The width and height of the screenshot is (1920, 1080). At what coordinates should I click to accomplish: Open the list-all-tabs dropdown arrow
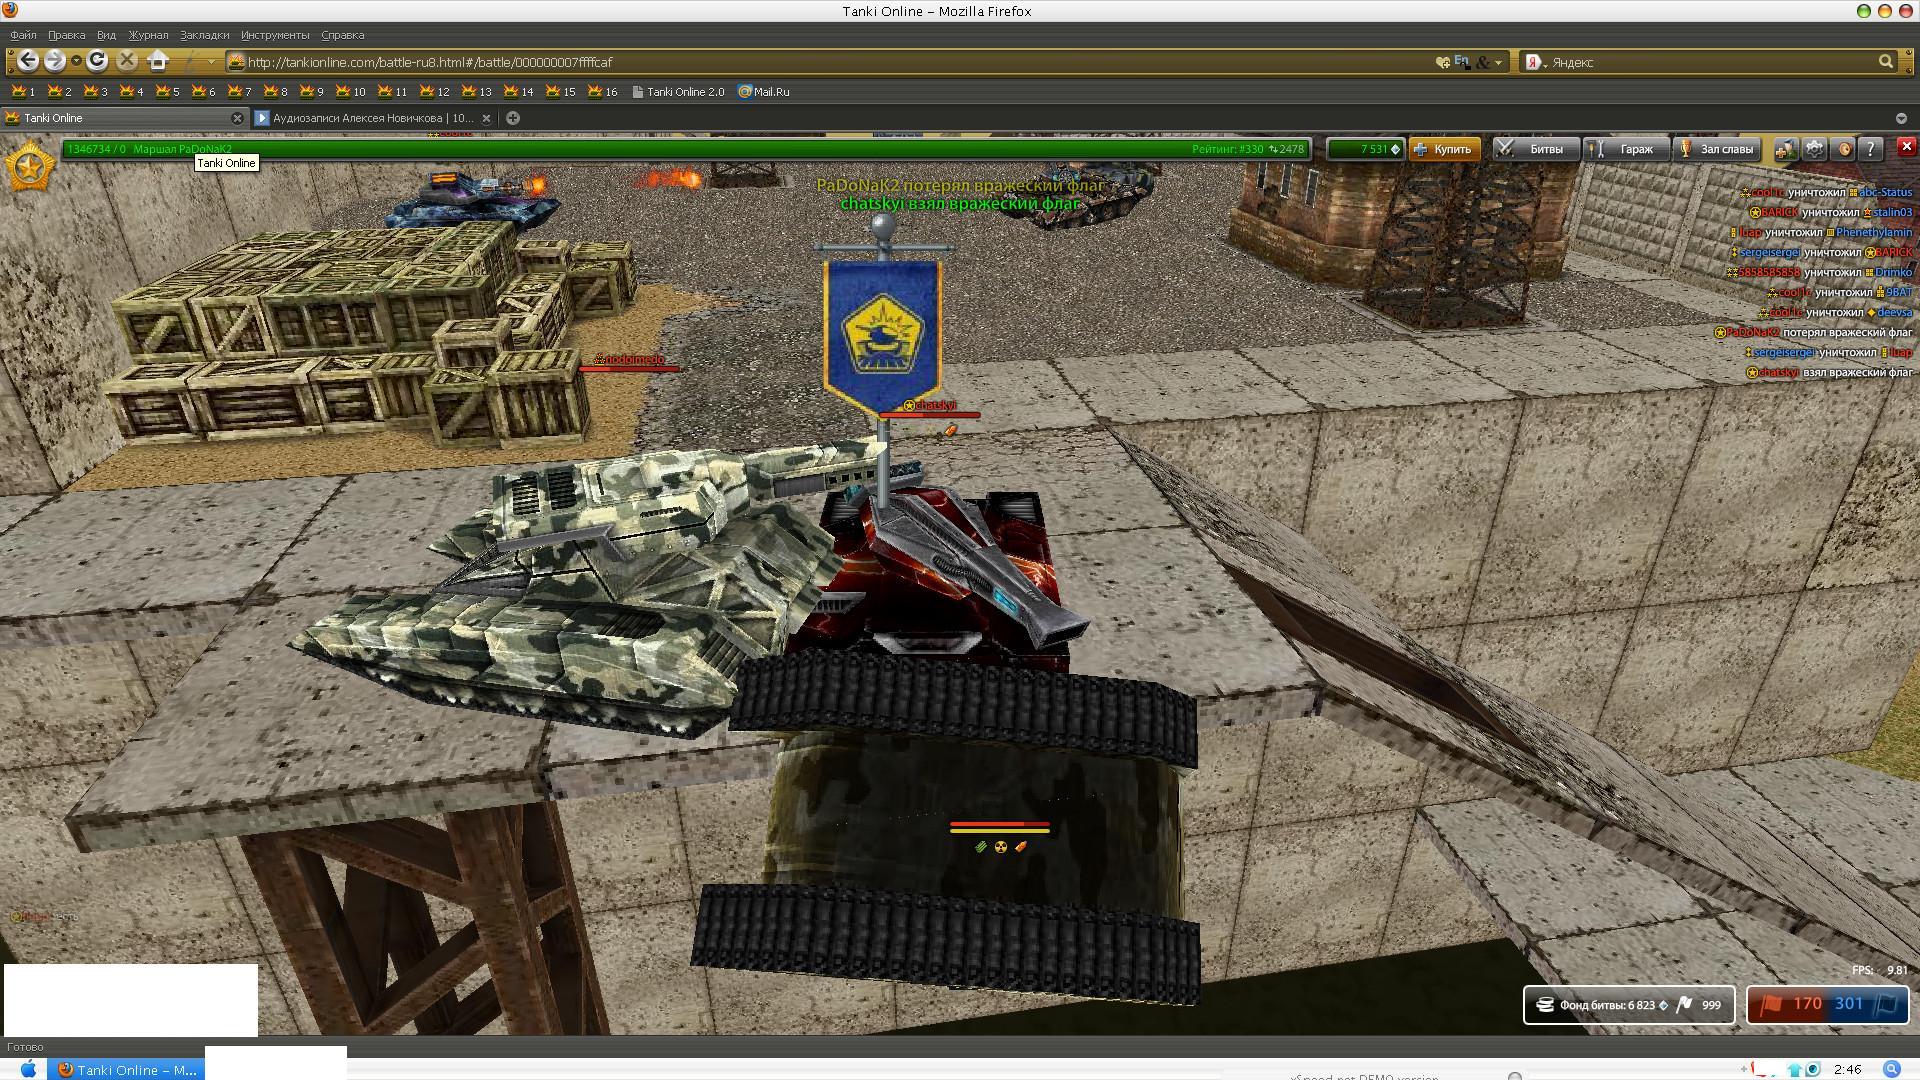point(1901,118)
